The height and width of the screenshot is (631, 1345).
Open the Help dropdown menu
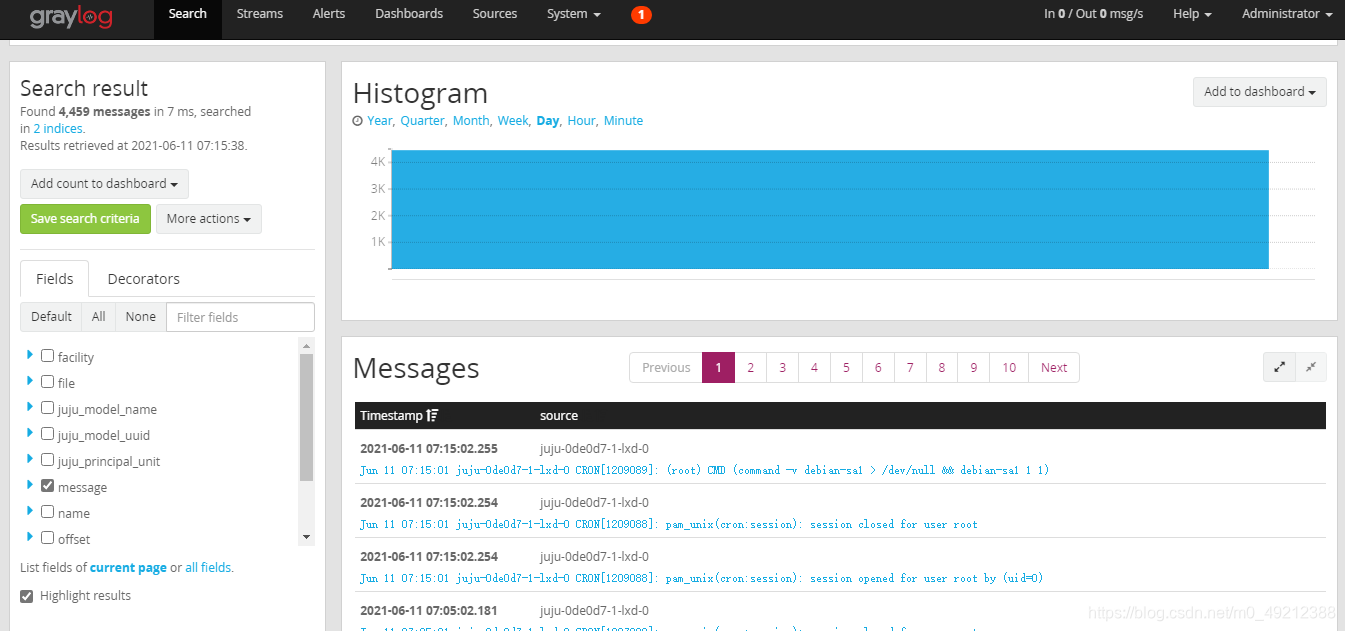(1192, 14)
